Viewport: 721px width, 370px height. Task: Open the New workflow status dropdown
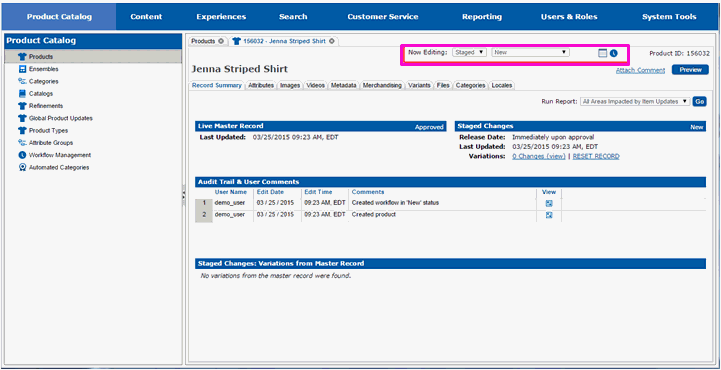(531, 52)
